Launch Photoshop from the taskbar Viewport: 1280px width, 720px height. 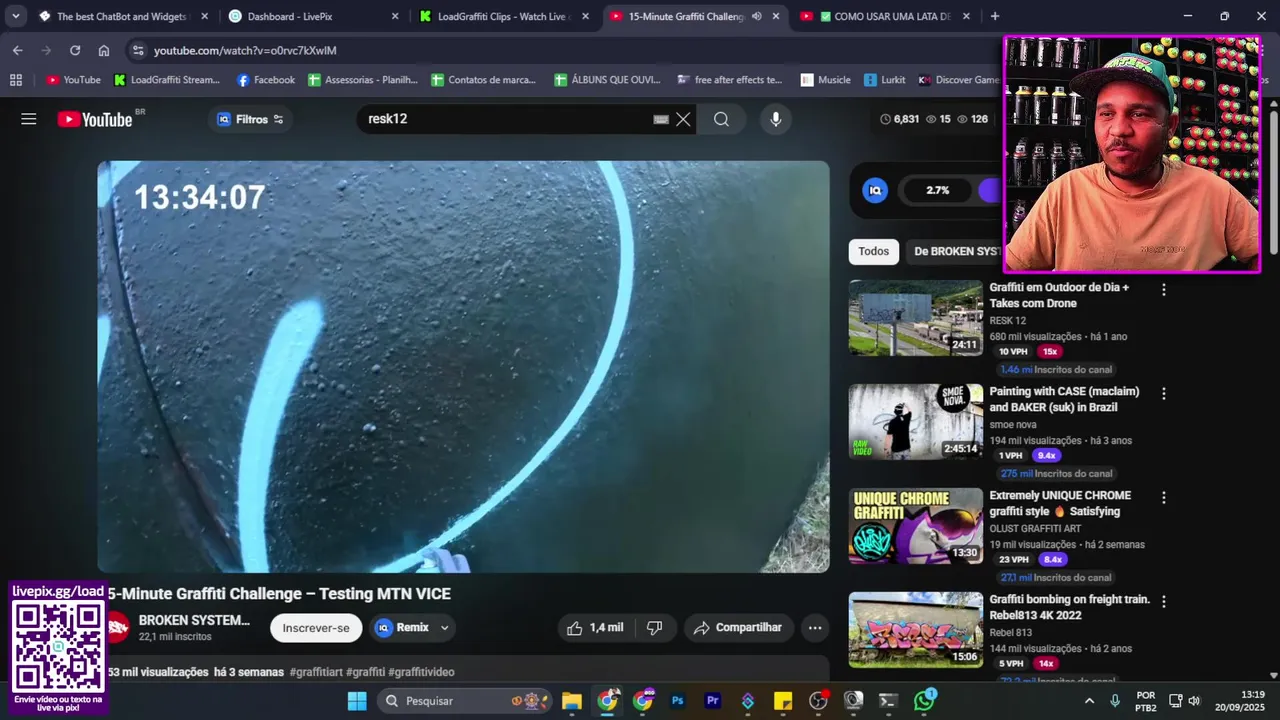coord(678,701)
